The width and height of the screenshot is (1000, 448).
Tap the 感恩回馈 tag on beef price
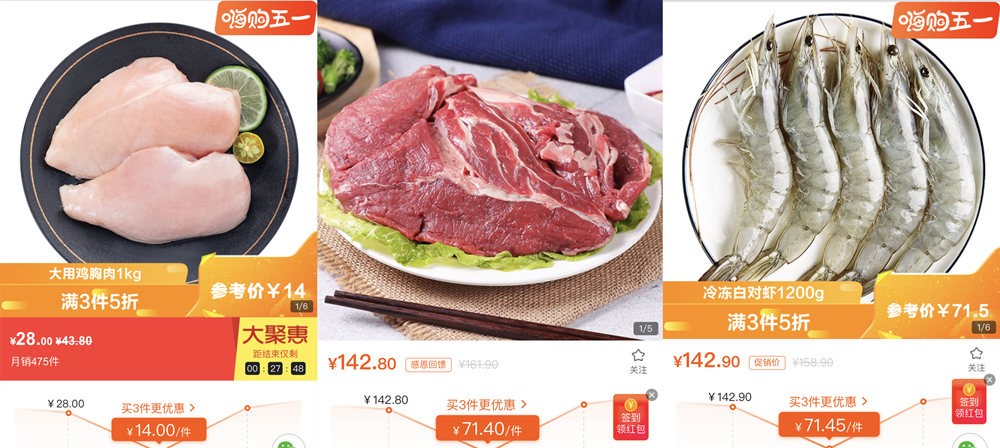pos(428,364)
